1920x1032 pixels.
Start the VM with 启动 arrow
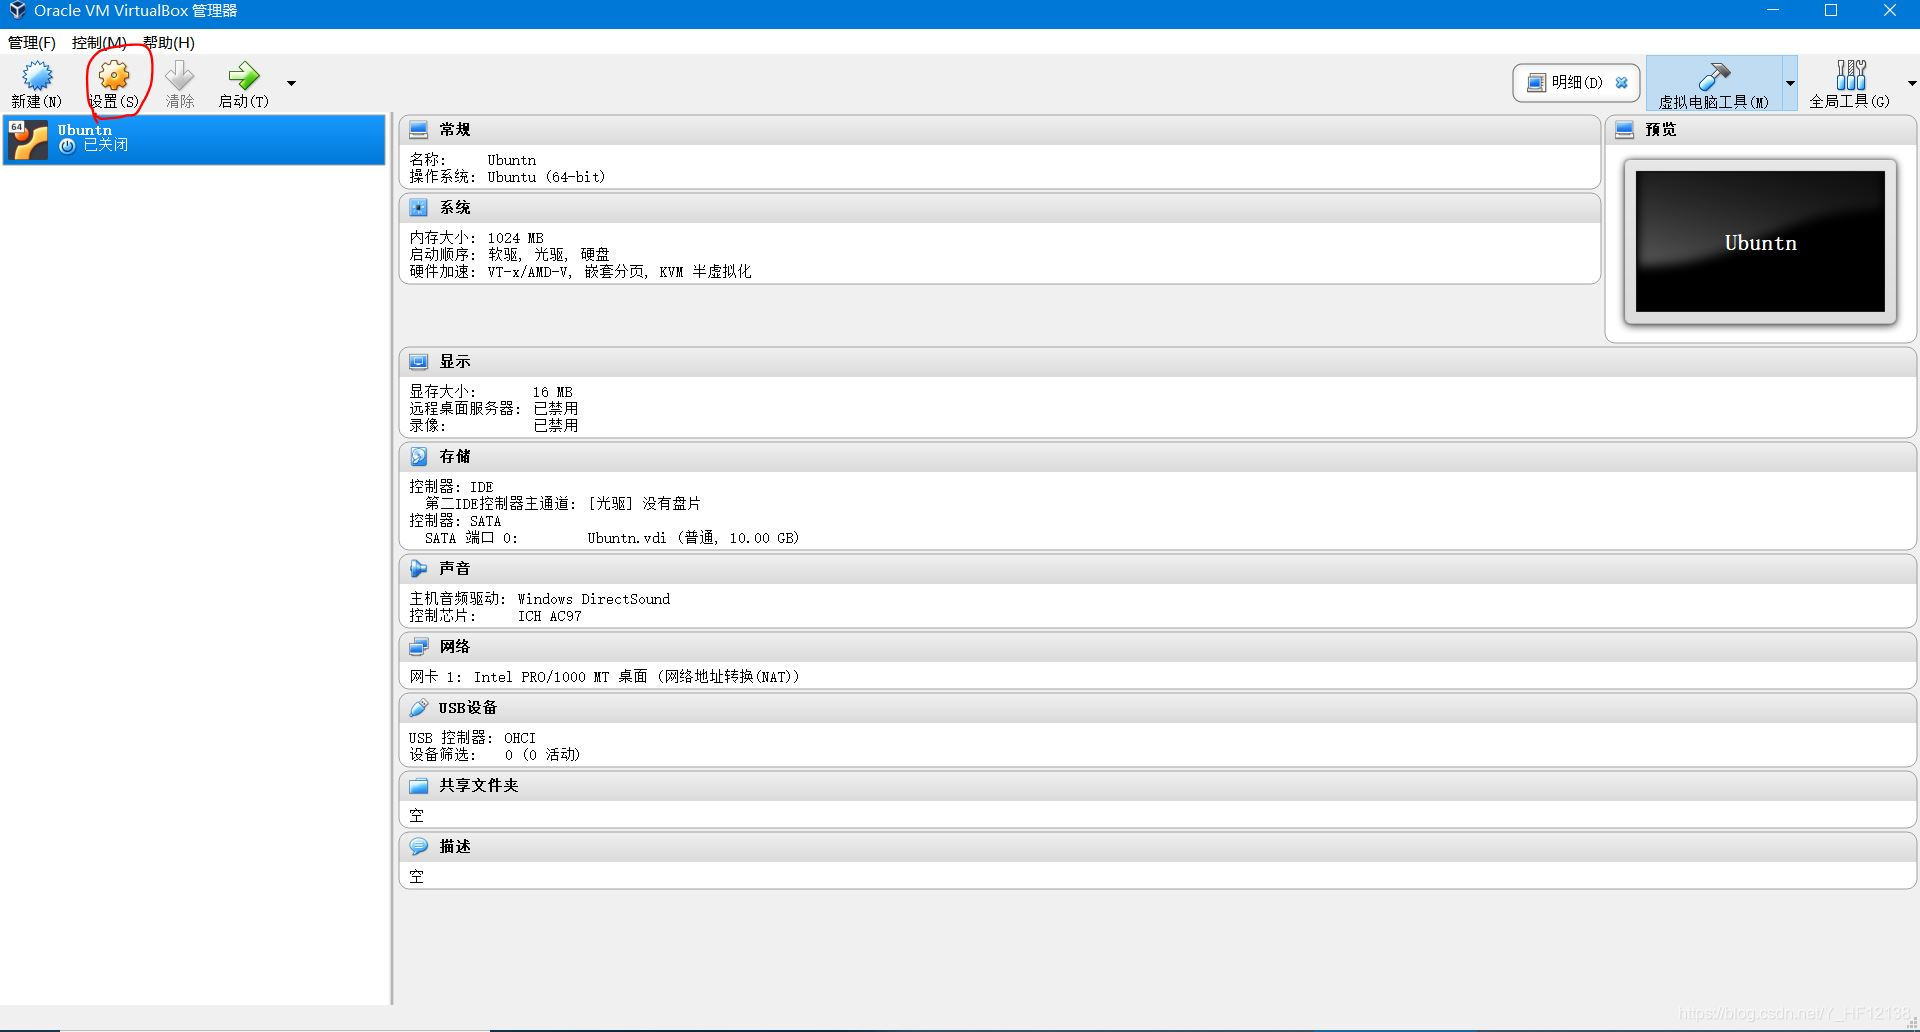point(243,76)
